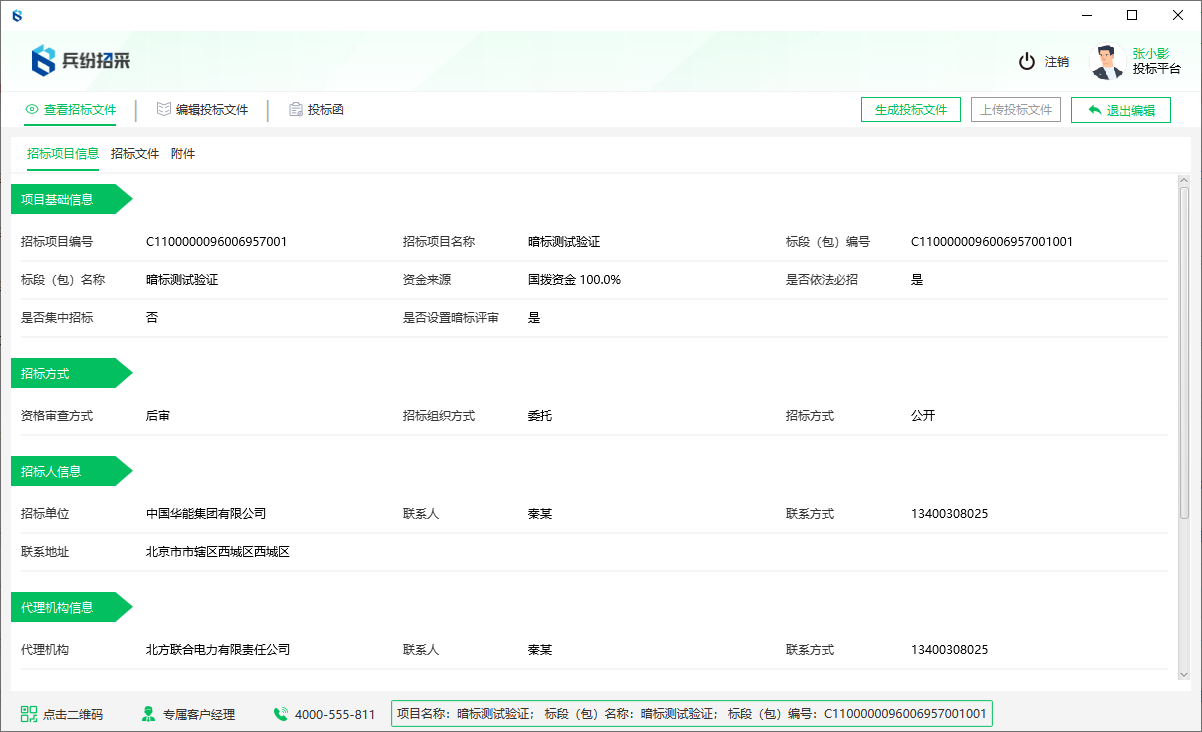The image size is (1202, 732).
Task: Click the document icon beside 投标函
Action: coord(295,110)
